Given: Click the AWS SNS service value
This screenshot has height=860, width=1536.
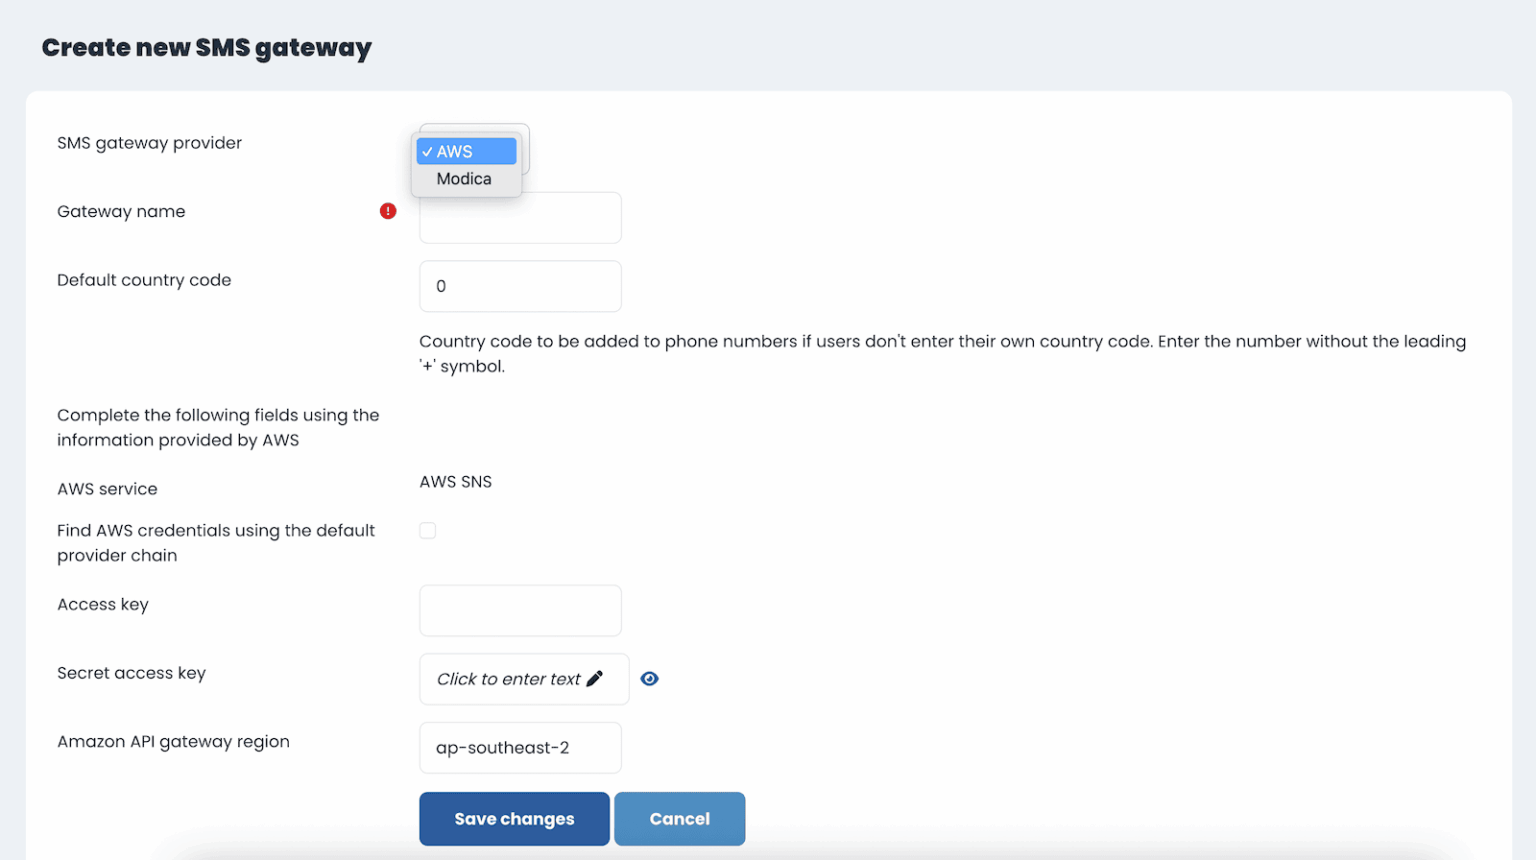Looking at the screenshot, I should tap(455, 481).
